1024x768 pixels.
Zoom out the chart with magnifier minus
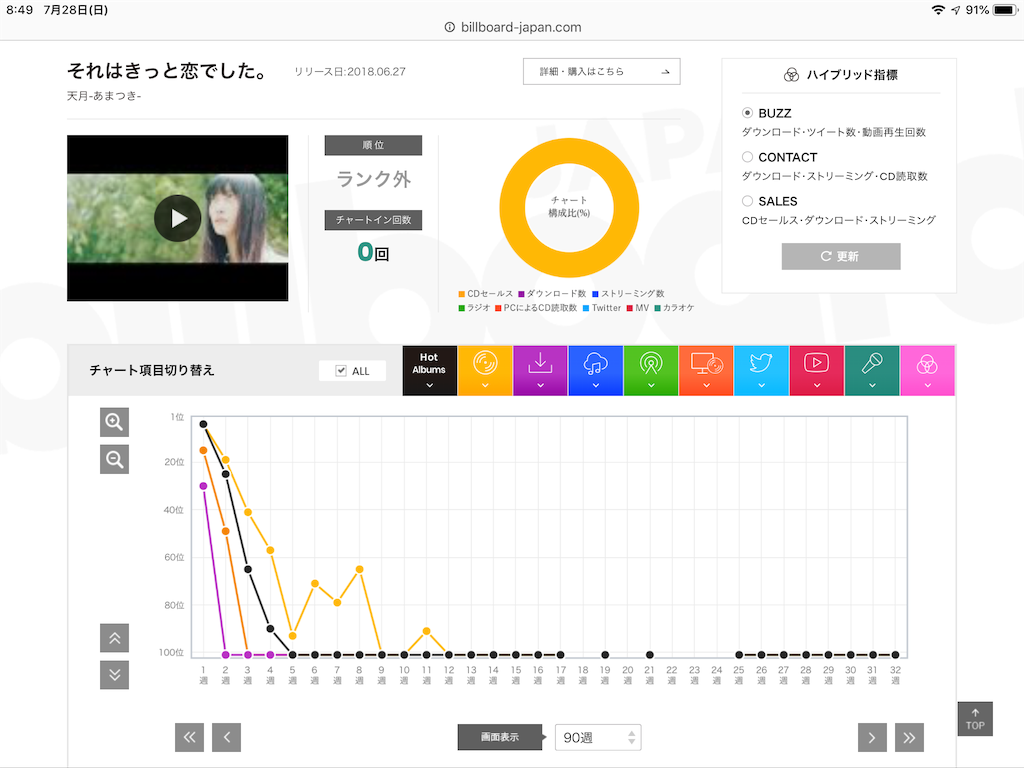point(114,460)
